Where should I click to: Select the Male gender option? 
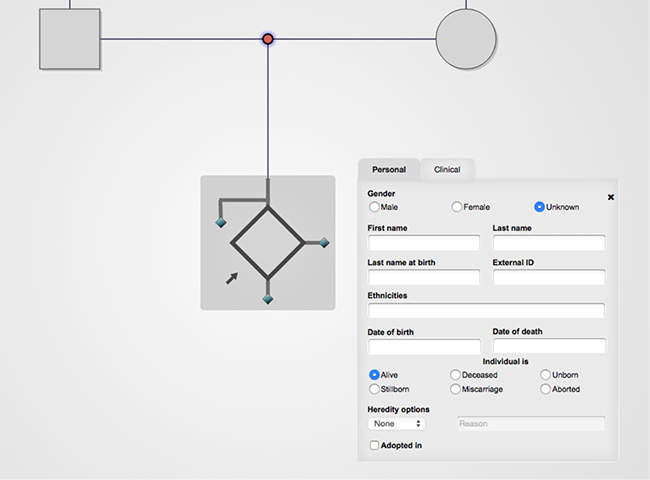[x=375, y=207]
